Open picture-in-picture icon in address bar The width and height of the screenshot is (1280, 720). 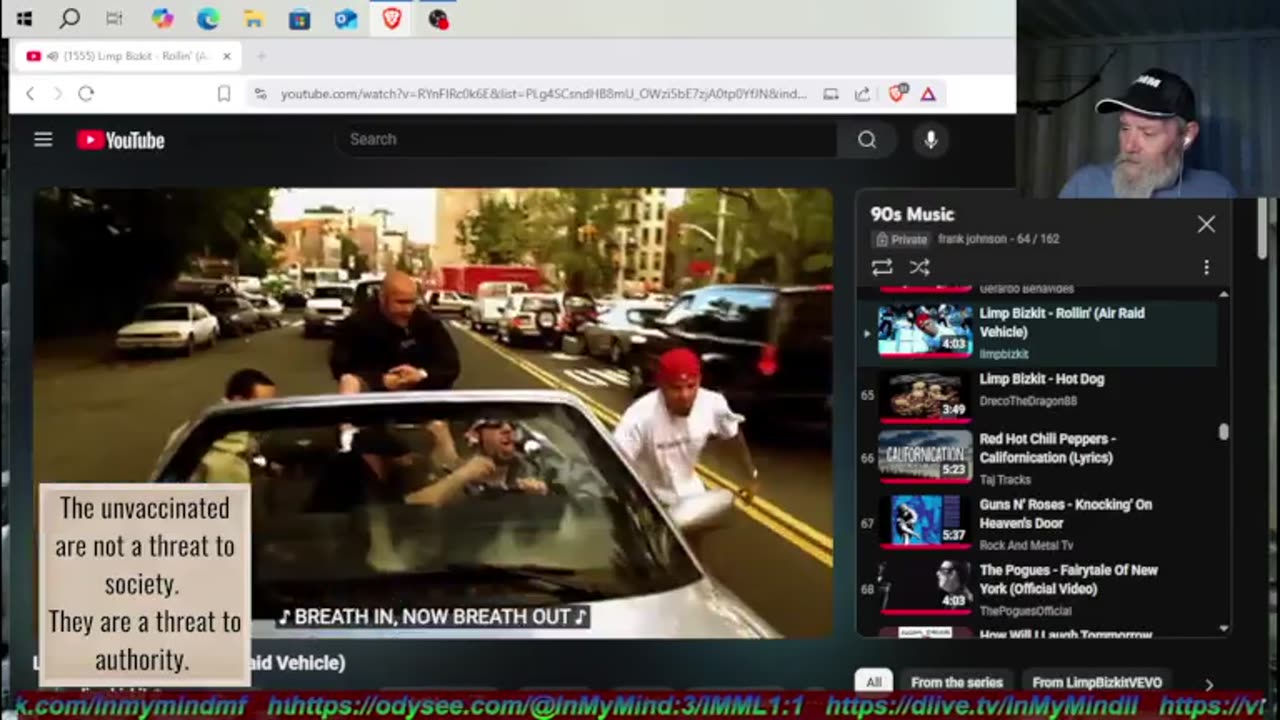click(x=830, y=93)
